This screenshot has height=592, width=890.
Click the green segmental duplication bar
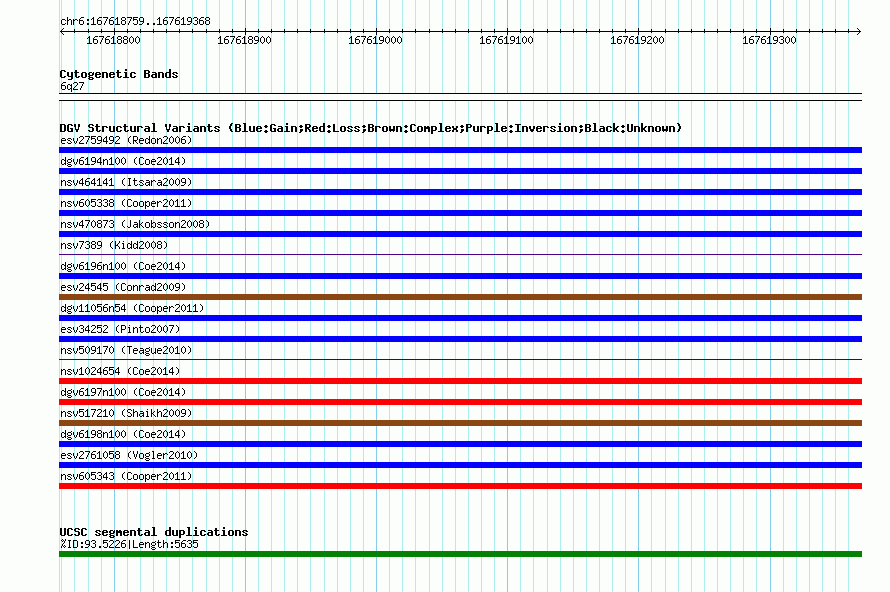click(460, 554)
